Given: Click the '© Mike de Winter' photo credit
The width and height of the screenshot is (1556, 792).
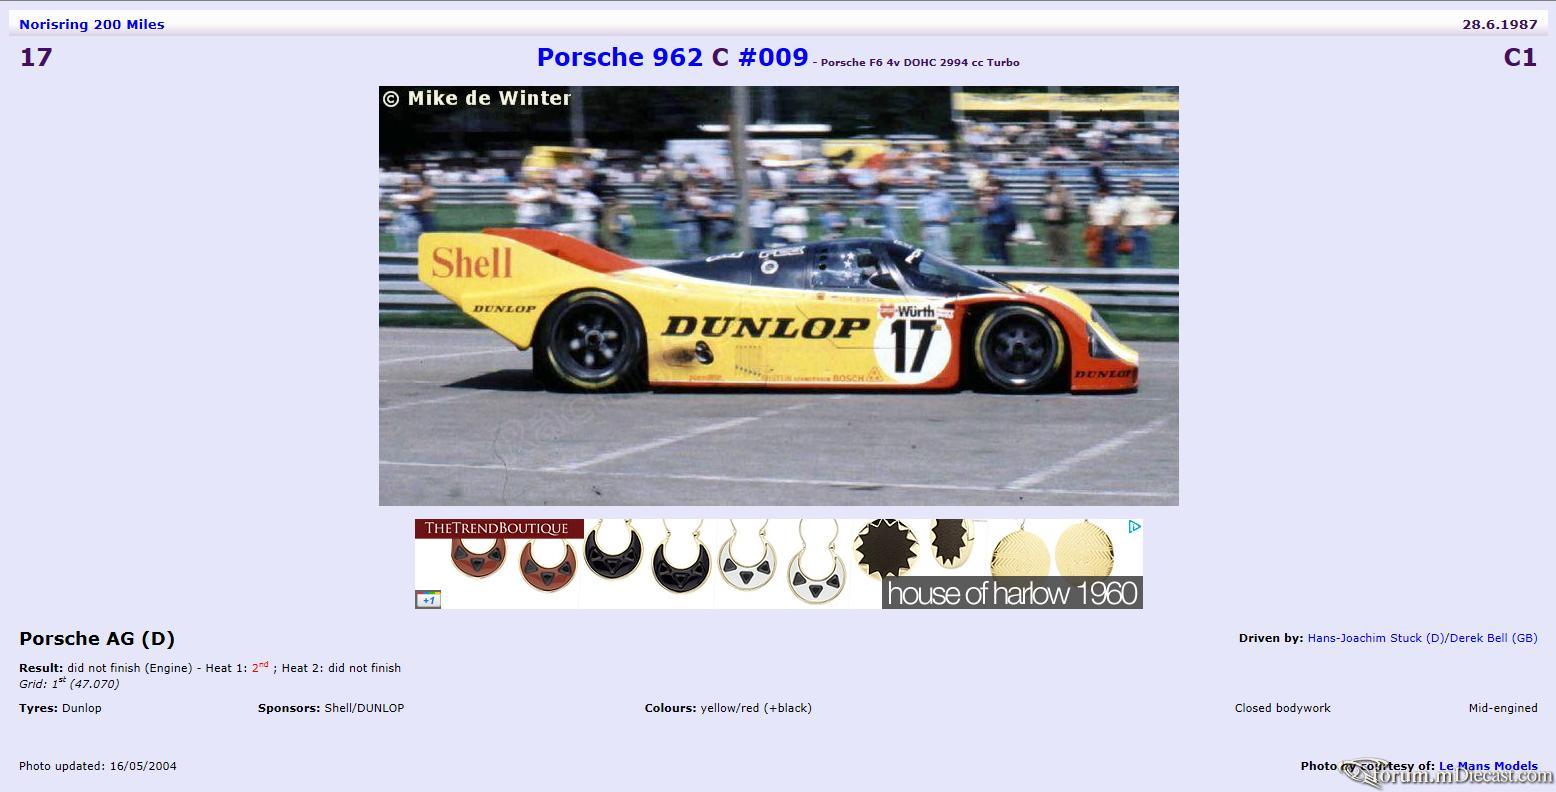Looking at the screenshot, I should [477, 98].
